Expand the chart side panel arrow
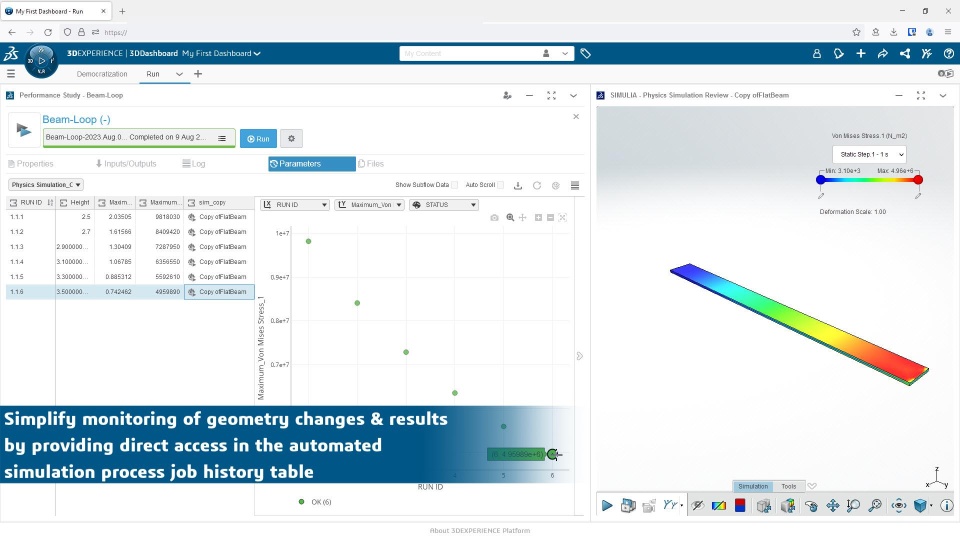 tap(579, 356)
